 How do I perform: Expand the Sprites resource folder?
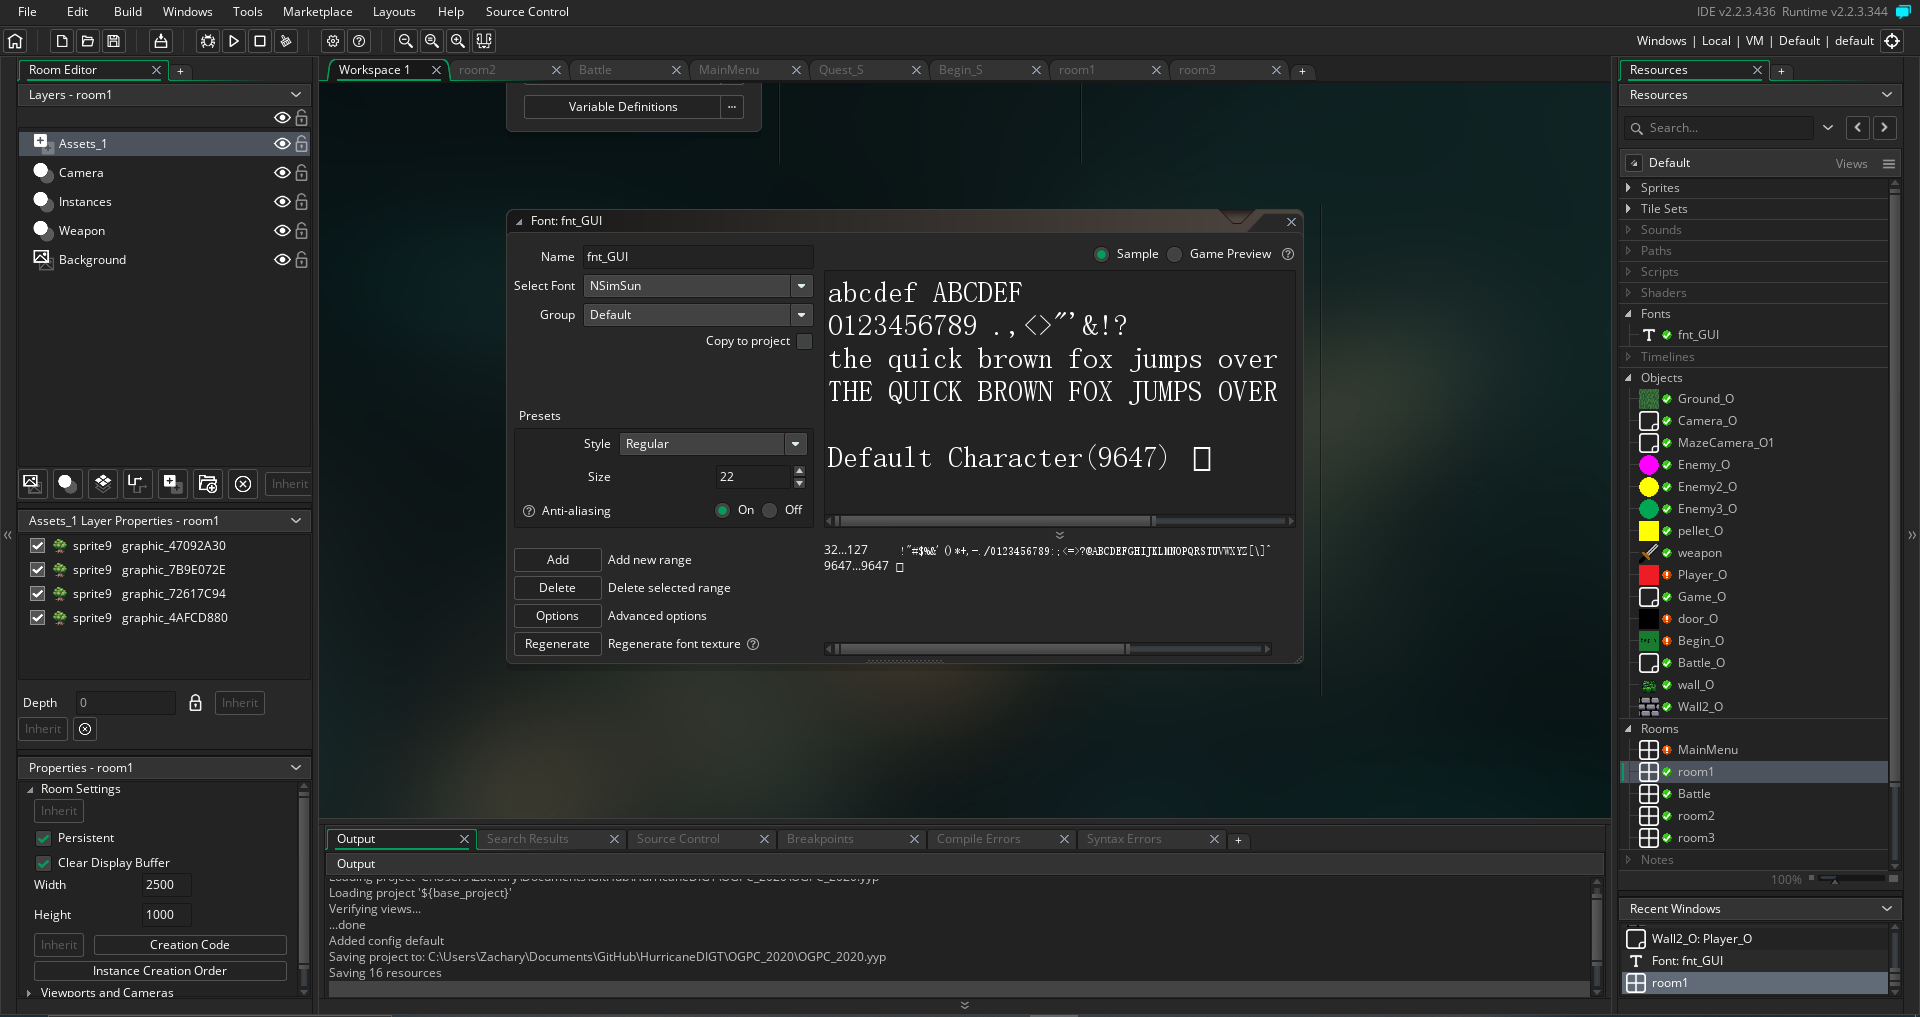coord(1628,188)
